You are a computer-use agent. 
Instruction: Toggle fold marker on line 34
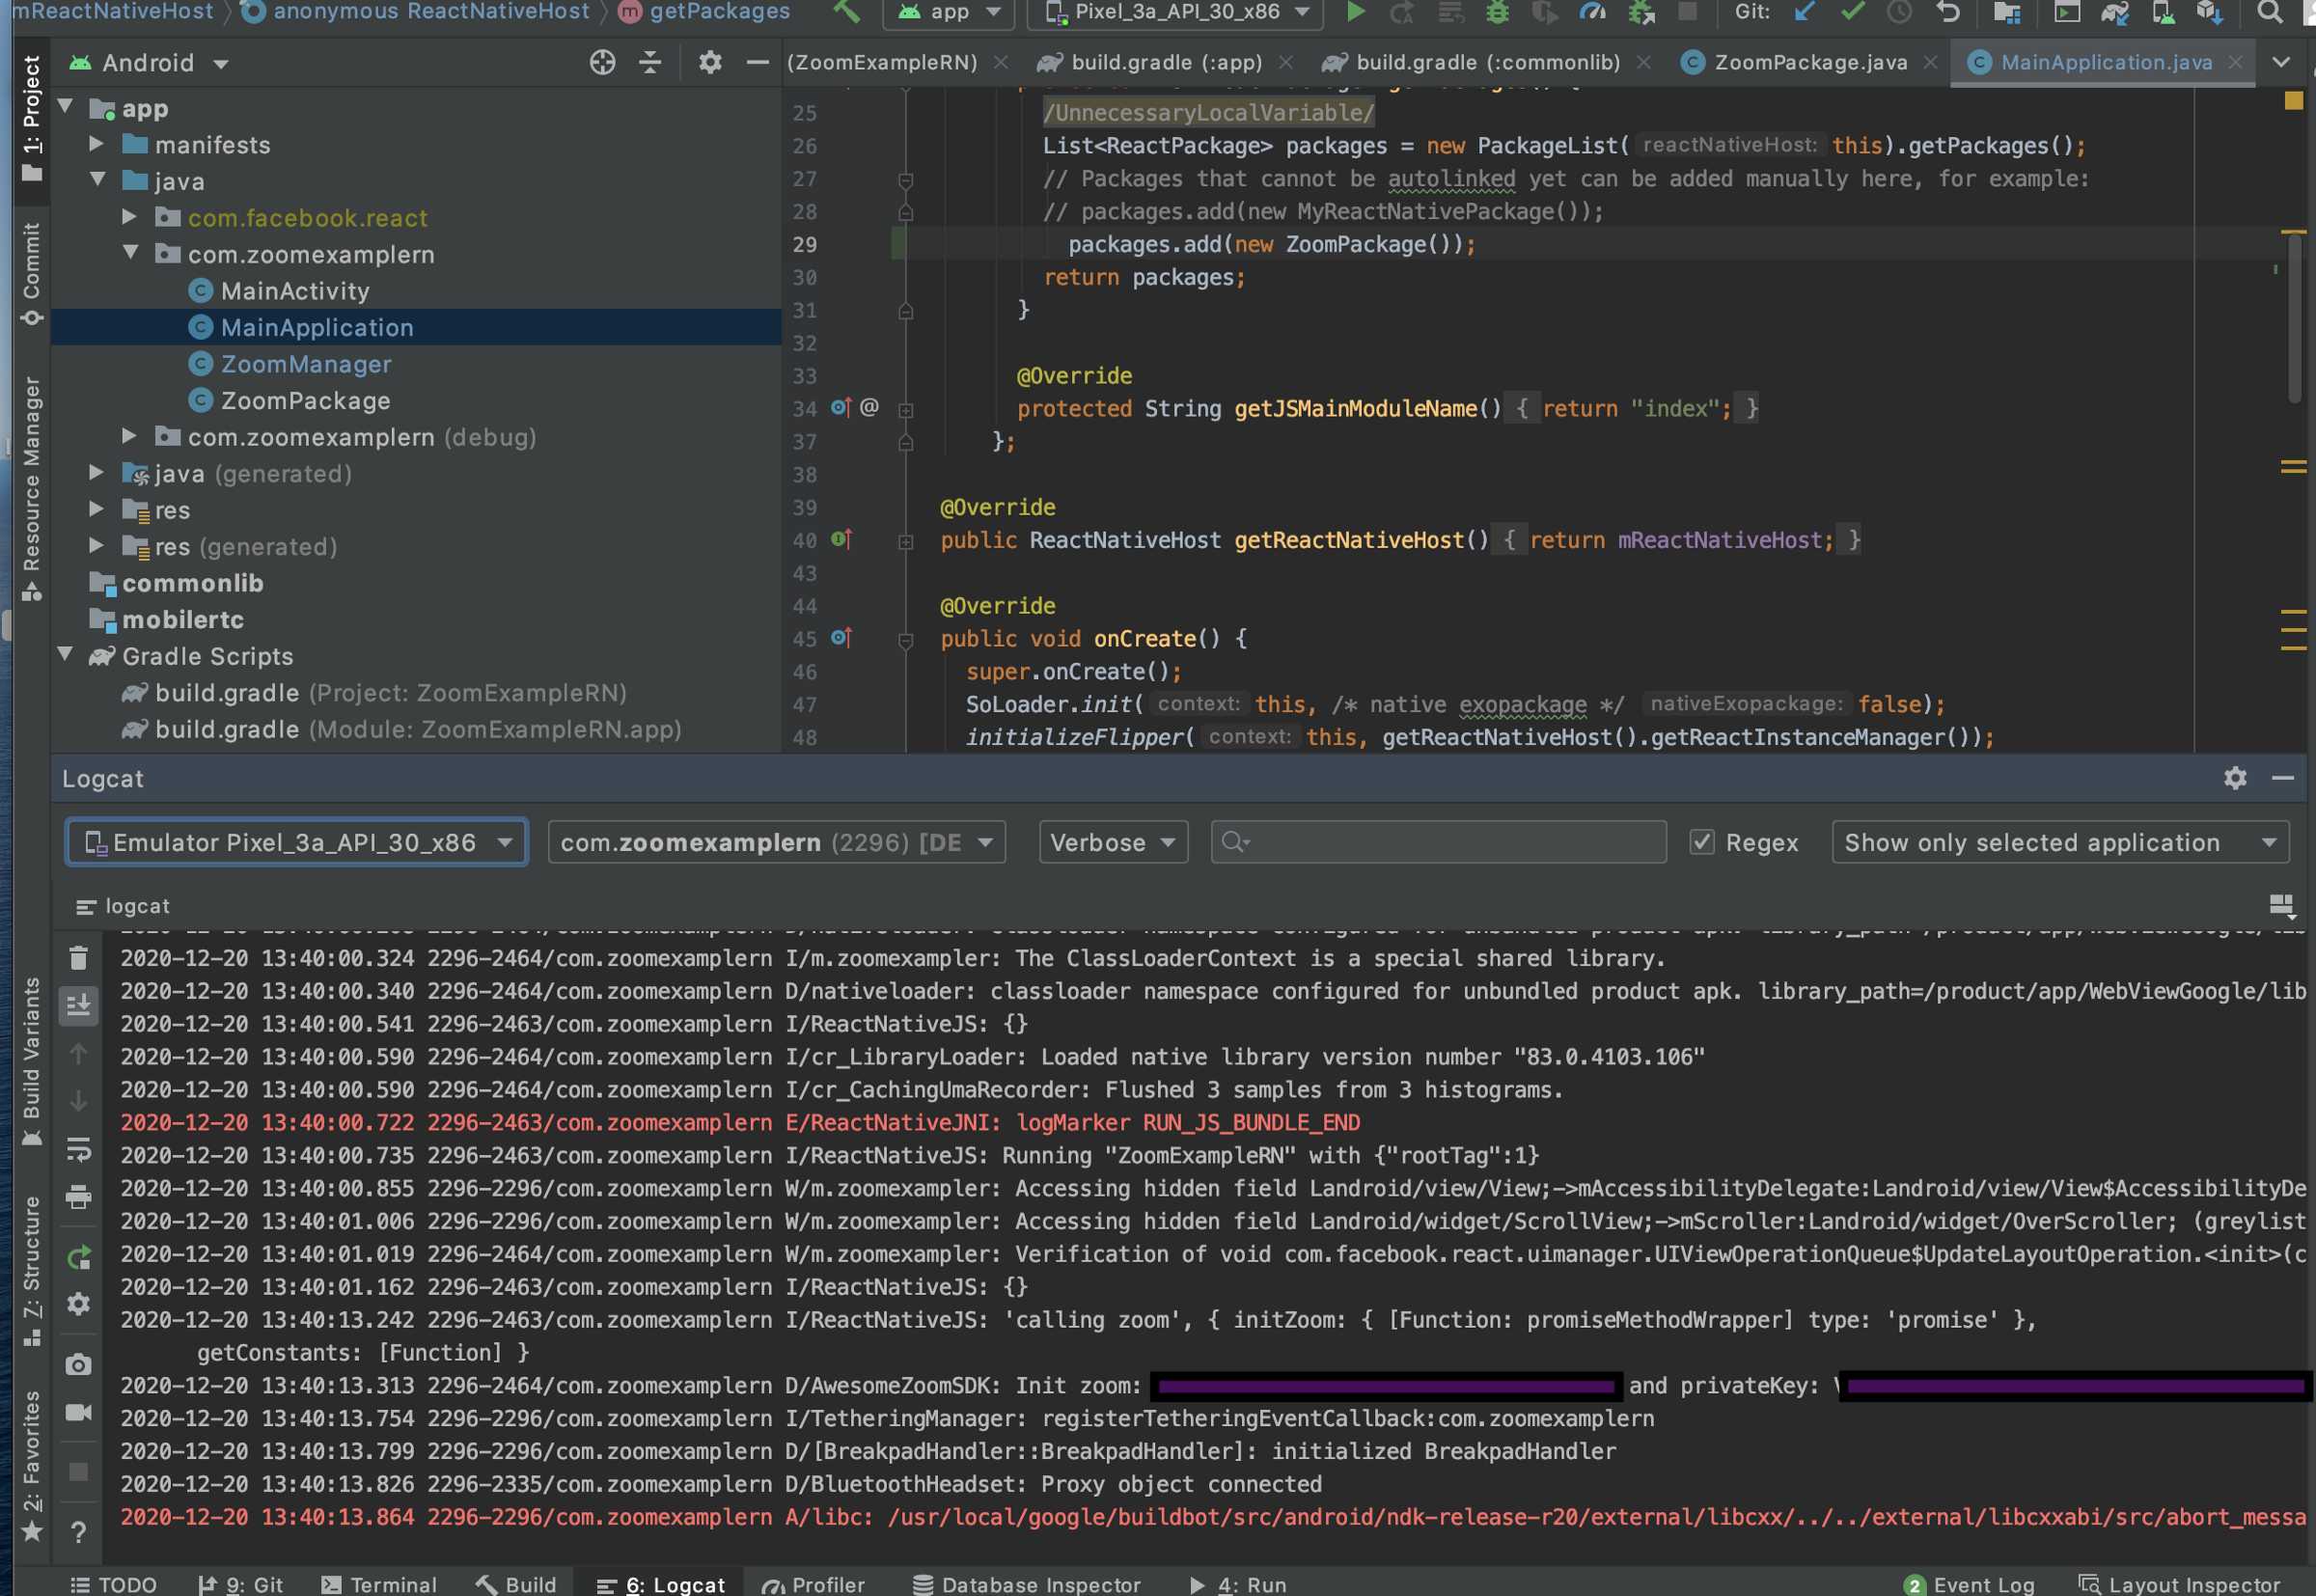pyautogui.click(x=906, y=409)
